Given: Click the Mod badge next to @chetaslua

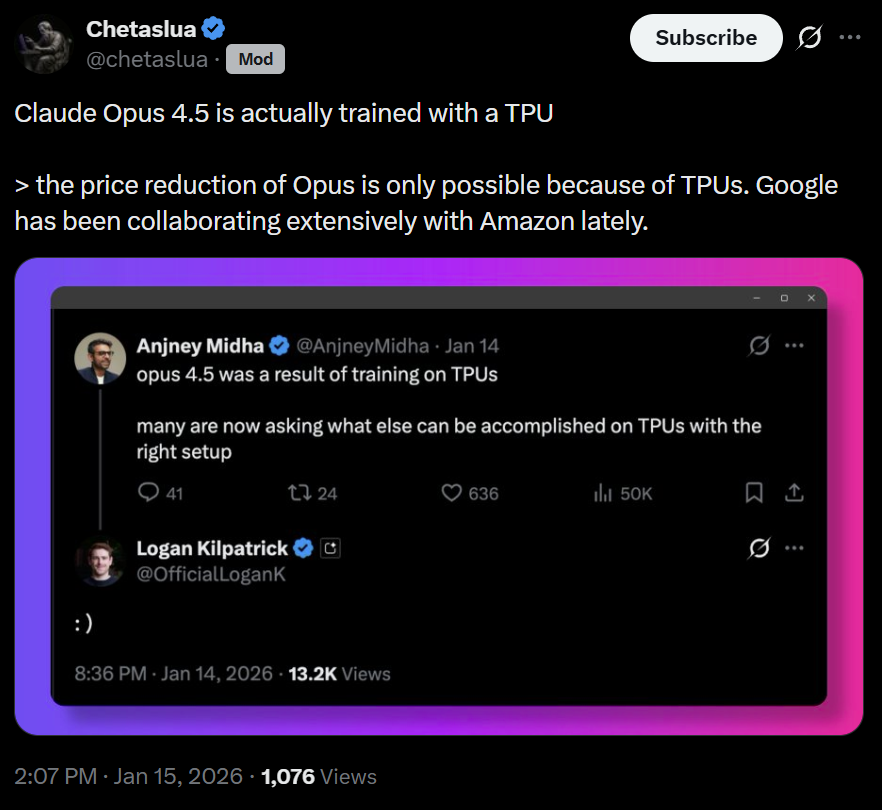Looking at the screenshot, I should tap(255, 60).
